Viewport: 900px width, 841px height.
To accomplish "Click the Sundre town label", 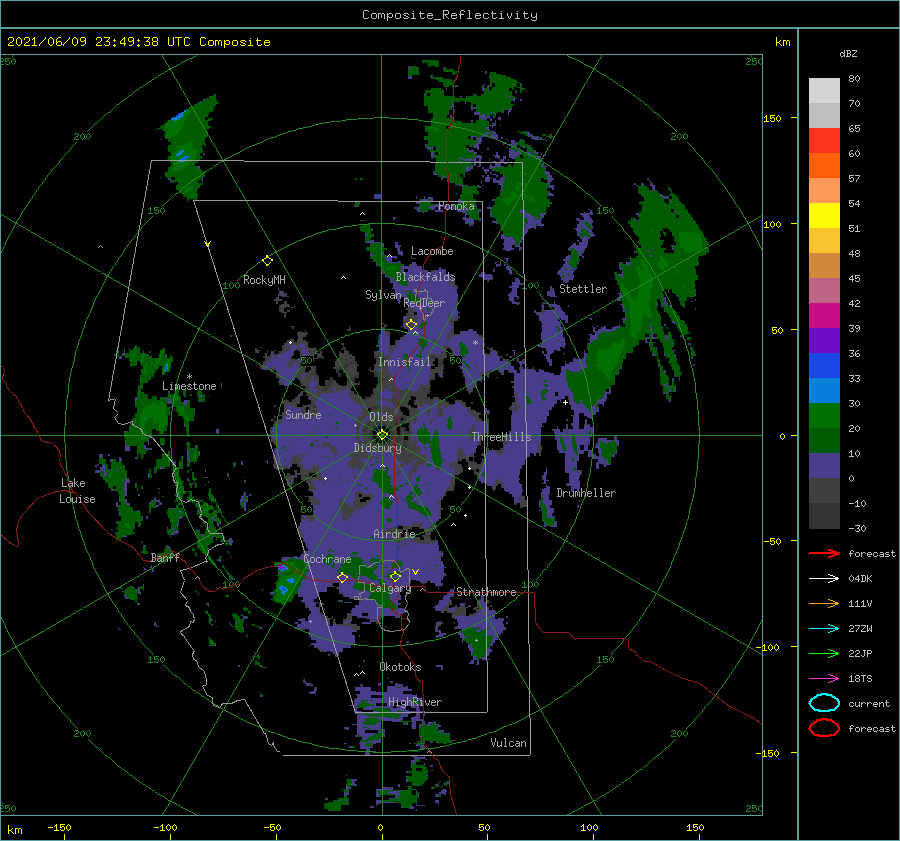I will [x=304, y=415].
